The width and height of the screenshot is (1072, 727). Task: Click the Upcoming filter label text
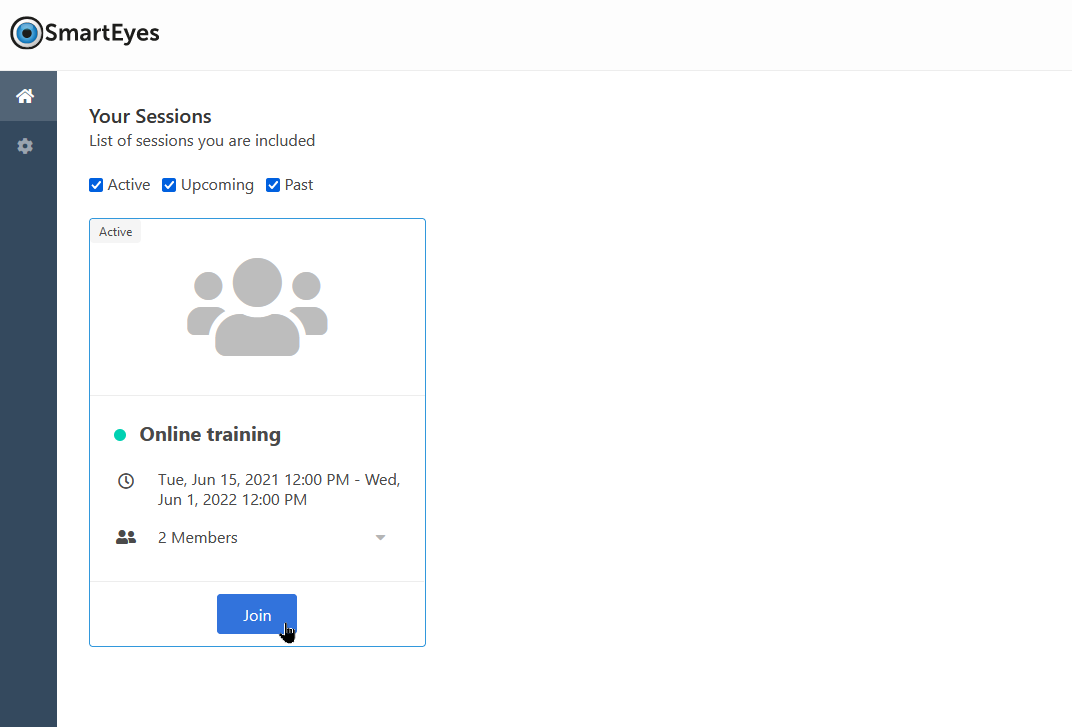(x=217, y=185)
